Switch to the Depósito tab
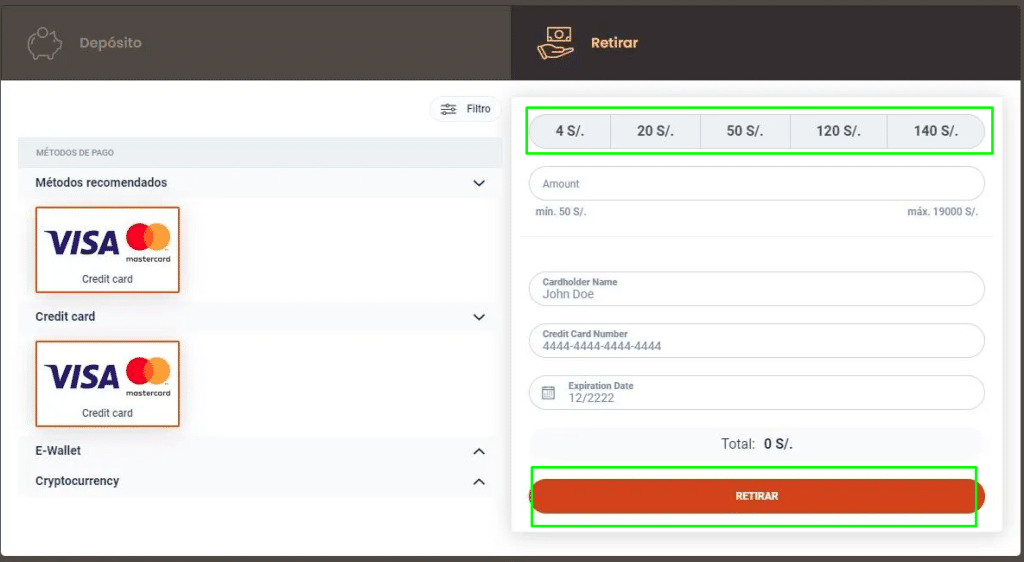Viewport: 1024px width, 562px height. [110, 43]
